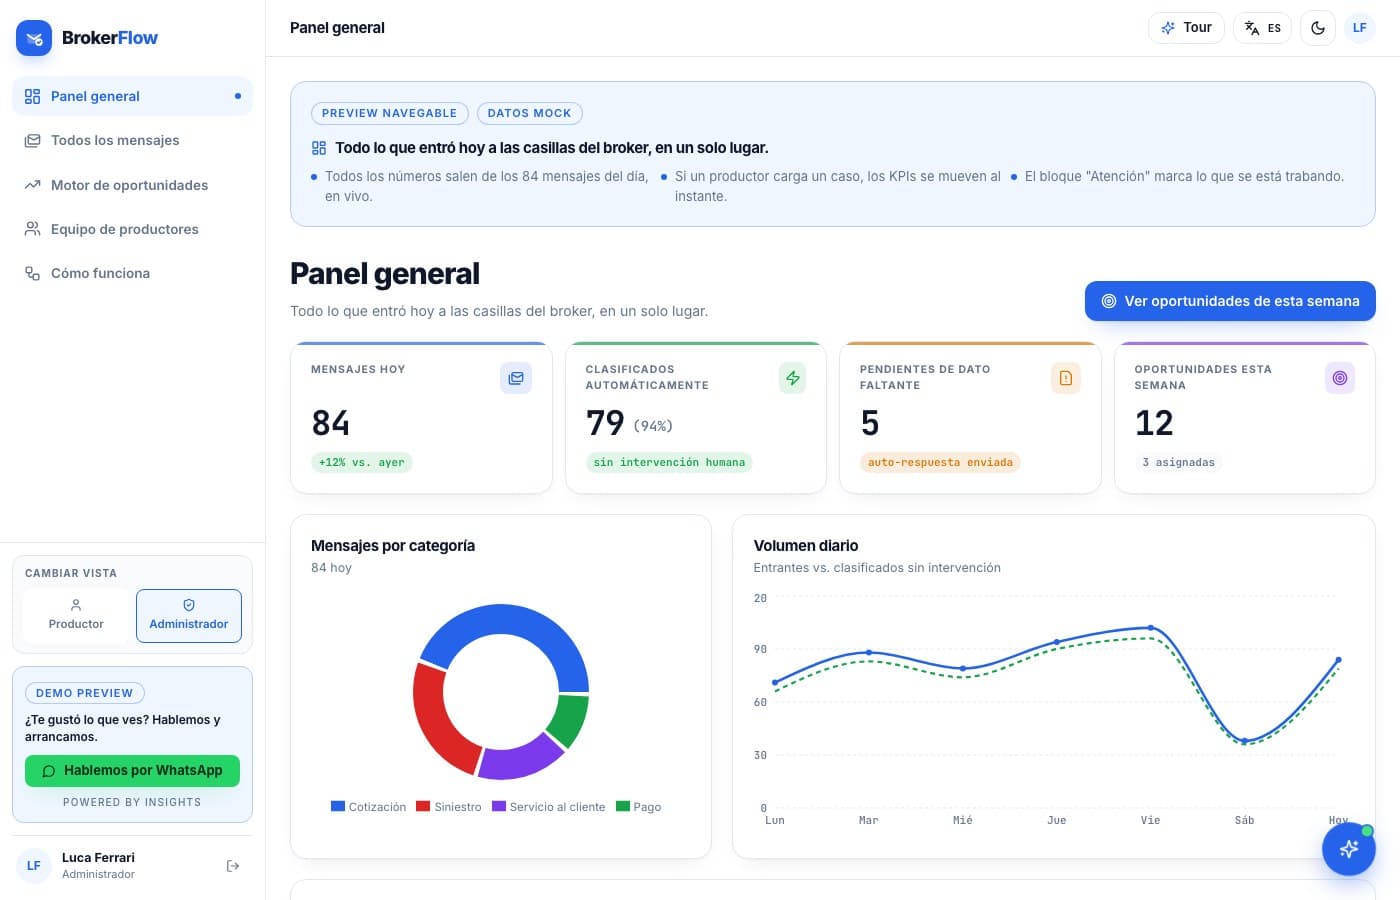
Task: Navigate to Equipo de productores
Action: 132,229
